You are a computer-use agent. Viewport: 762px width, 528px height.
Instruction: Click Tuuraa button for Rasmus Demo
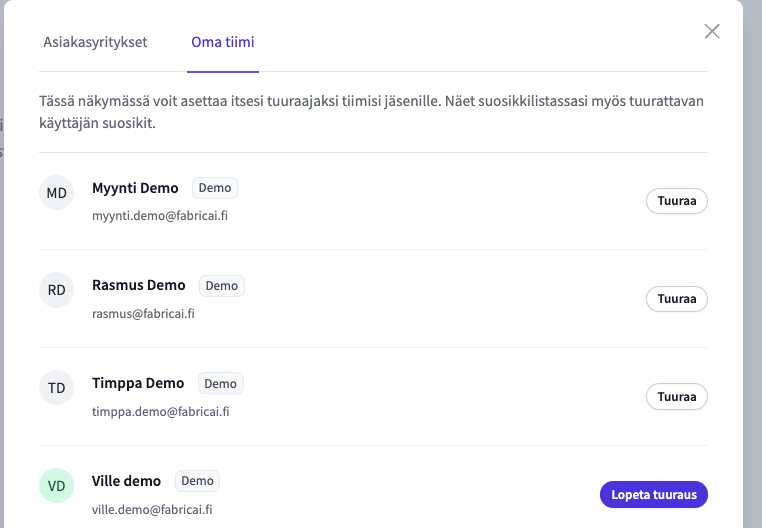pyautogui.click(x=676, y=299)
